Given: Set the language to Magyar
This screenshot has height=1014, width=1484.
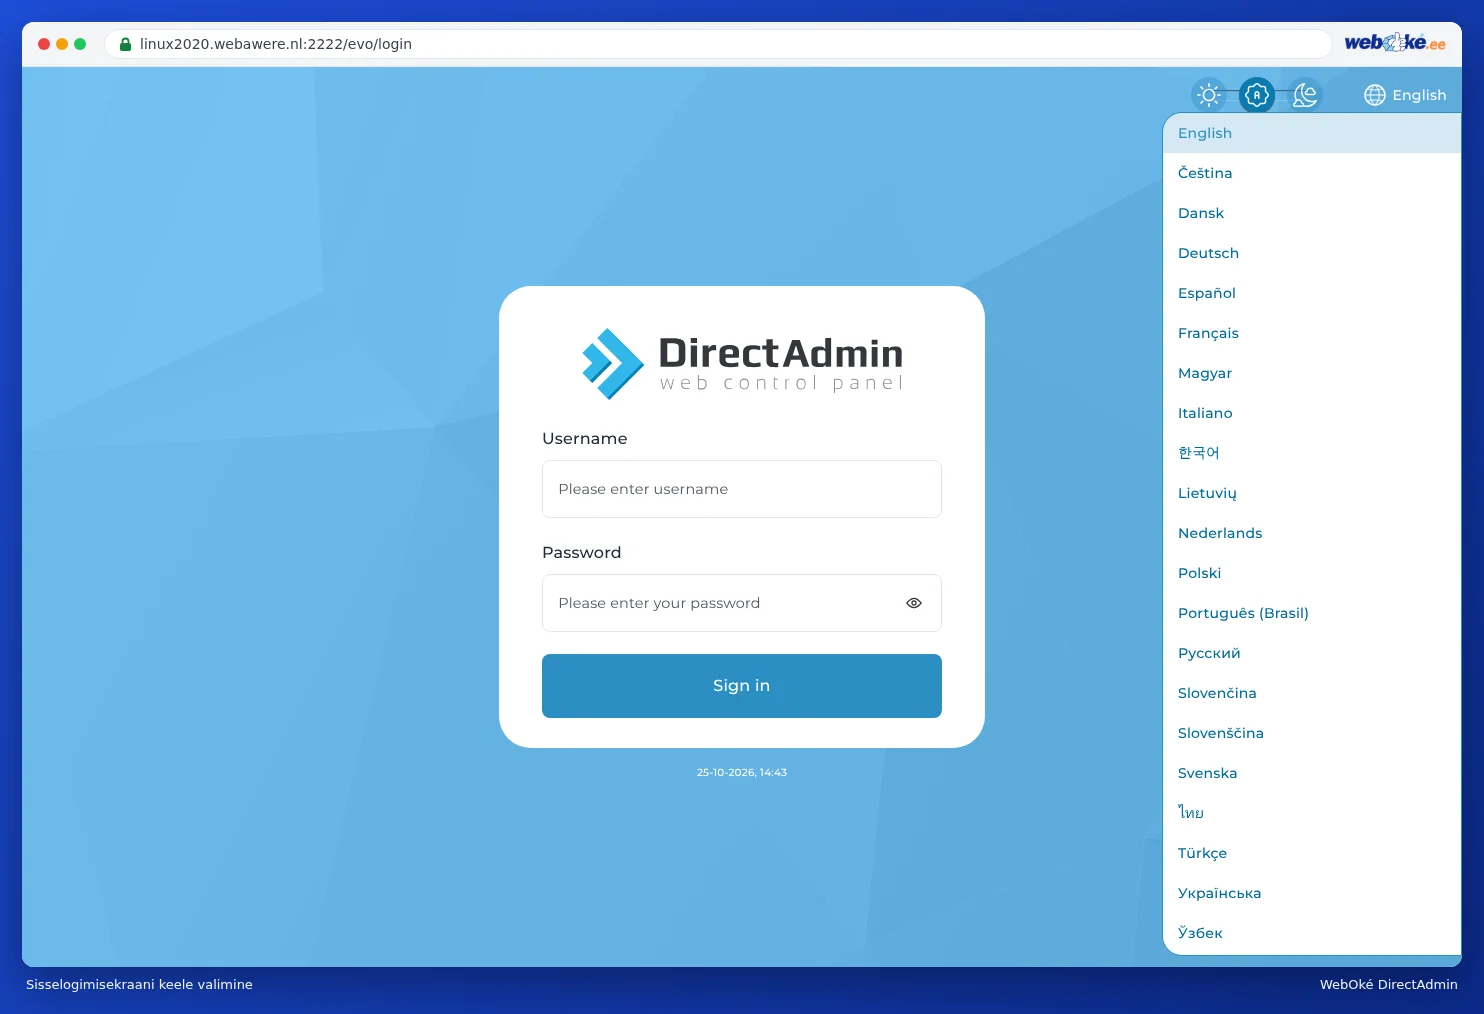Looking at the screenshot, I should (1312, 373).
